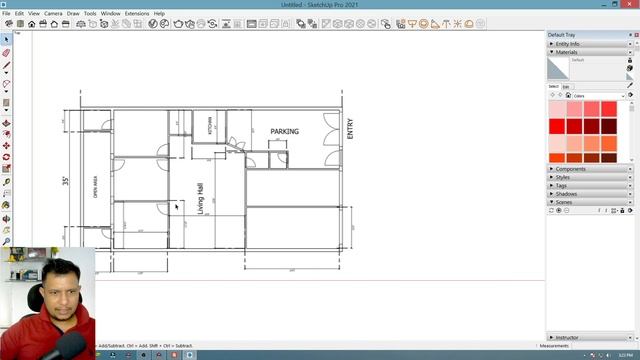Activate the Paint Bucket tool

pos(6,205)
